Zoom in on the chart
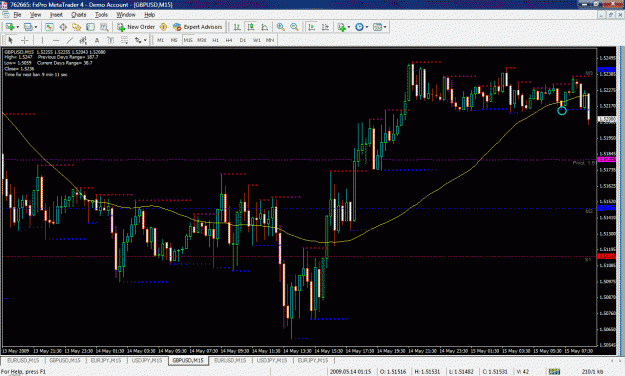The width and height of the screenshot is (625, 376). tap(281, 27)
